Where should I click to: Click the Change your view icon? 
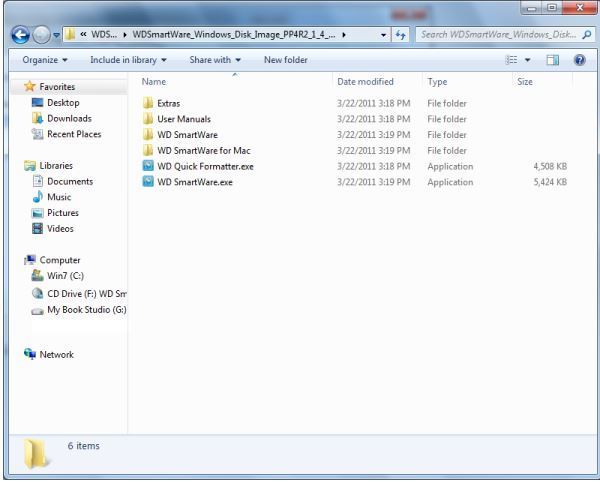click(512, 60)
